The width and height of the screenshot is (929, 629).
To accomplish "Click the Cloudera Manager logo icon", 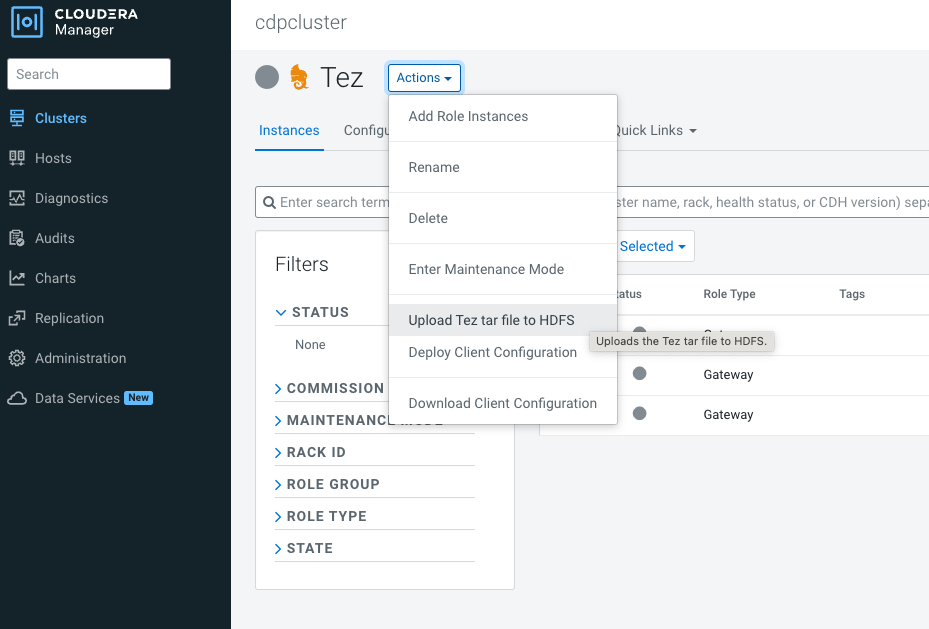I will 27,22.
